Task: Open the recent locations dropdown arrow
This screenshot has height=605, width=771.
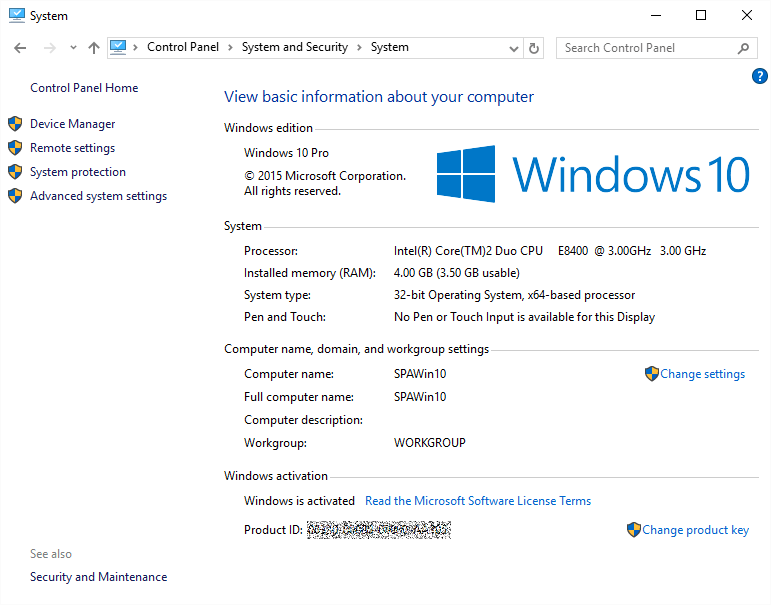Action: [x=73, y=48]
